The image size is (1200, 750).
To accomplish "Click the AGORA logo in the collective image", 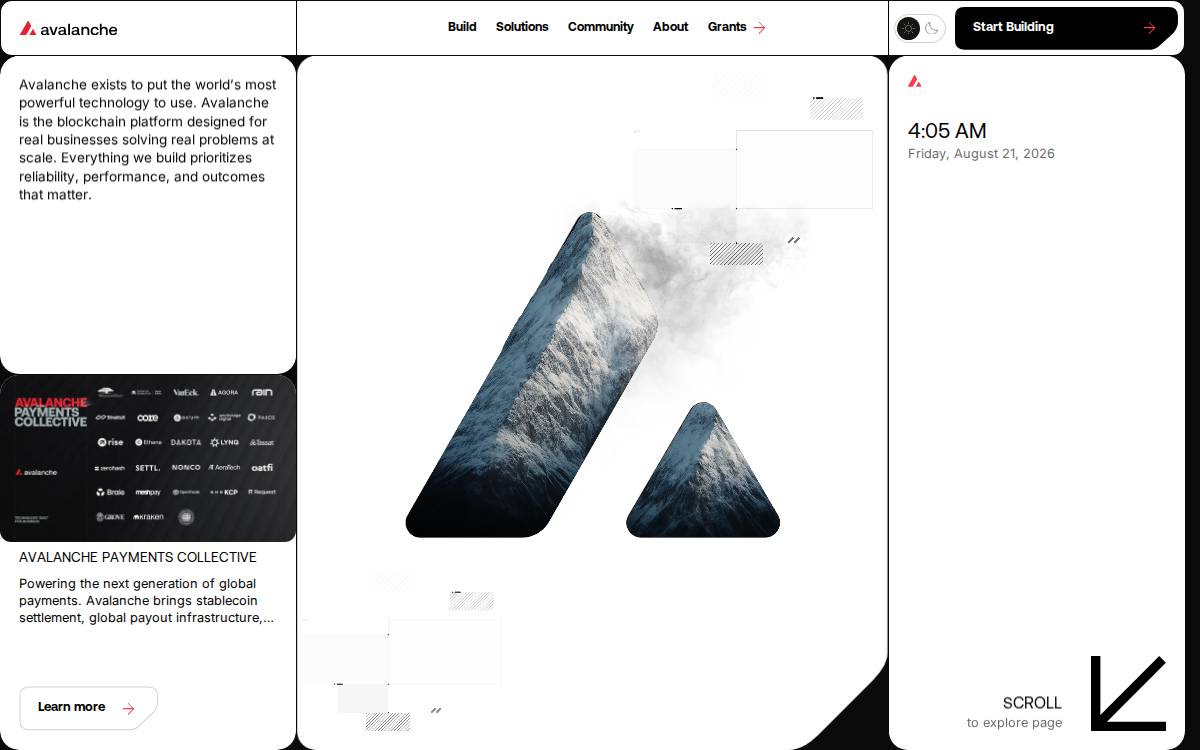I will click(224, 393).
